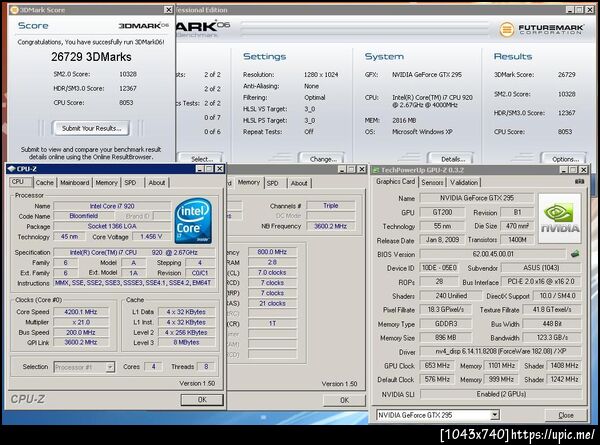Switch to the Memory tab in front CPU-Z window

[106, 183]
